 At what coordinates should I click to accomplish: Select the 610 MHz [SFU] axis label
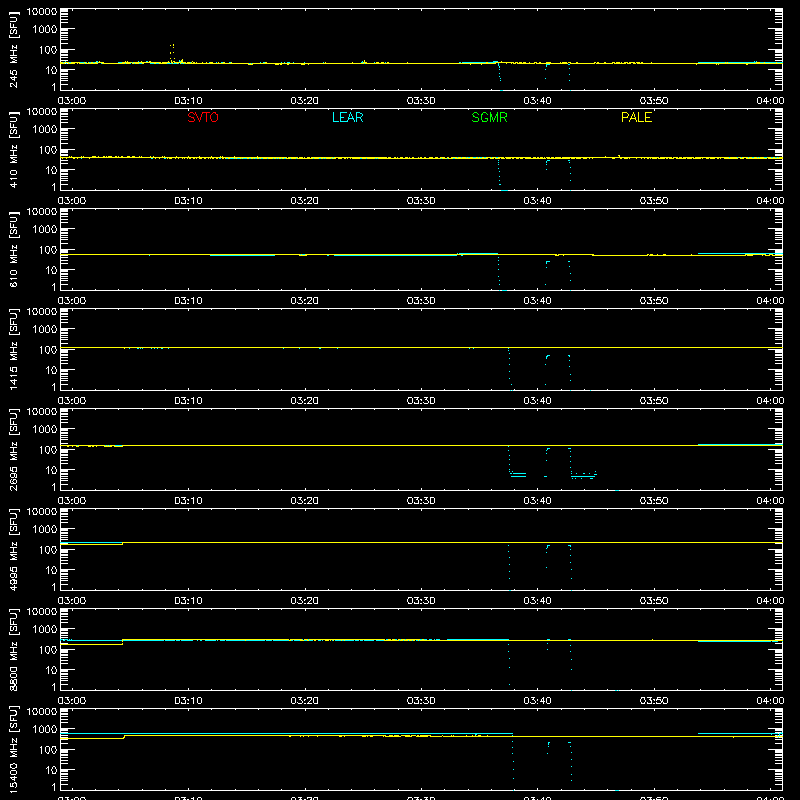click(13, 250)
